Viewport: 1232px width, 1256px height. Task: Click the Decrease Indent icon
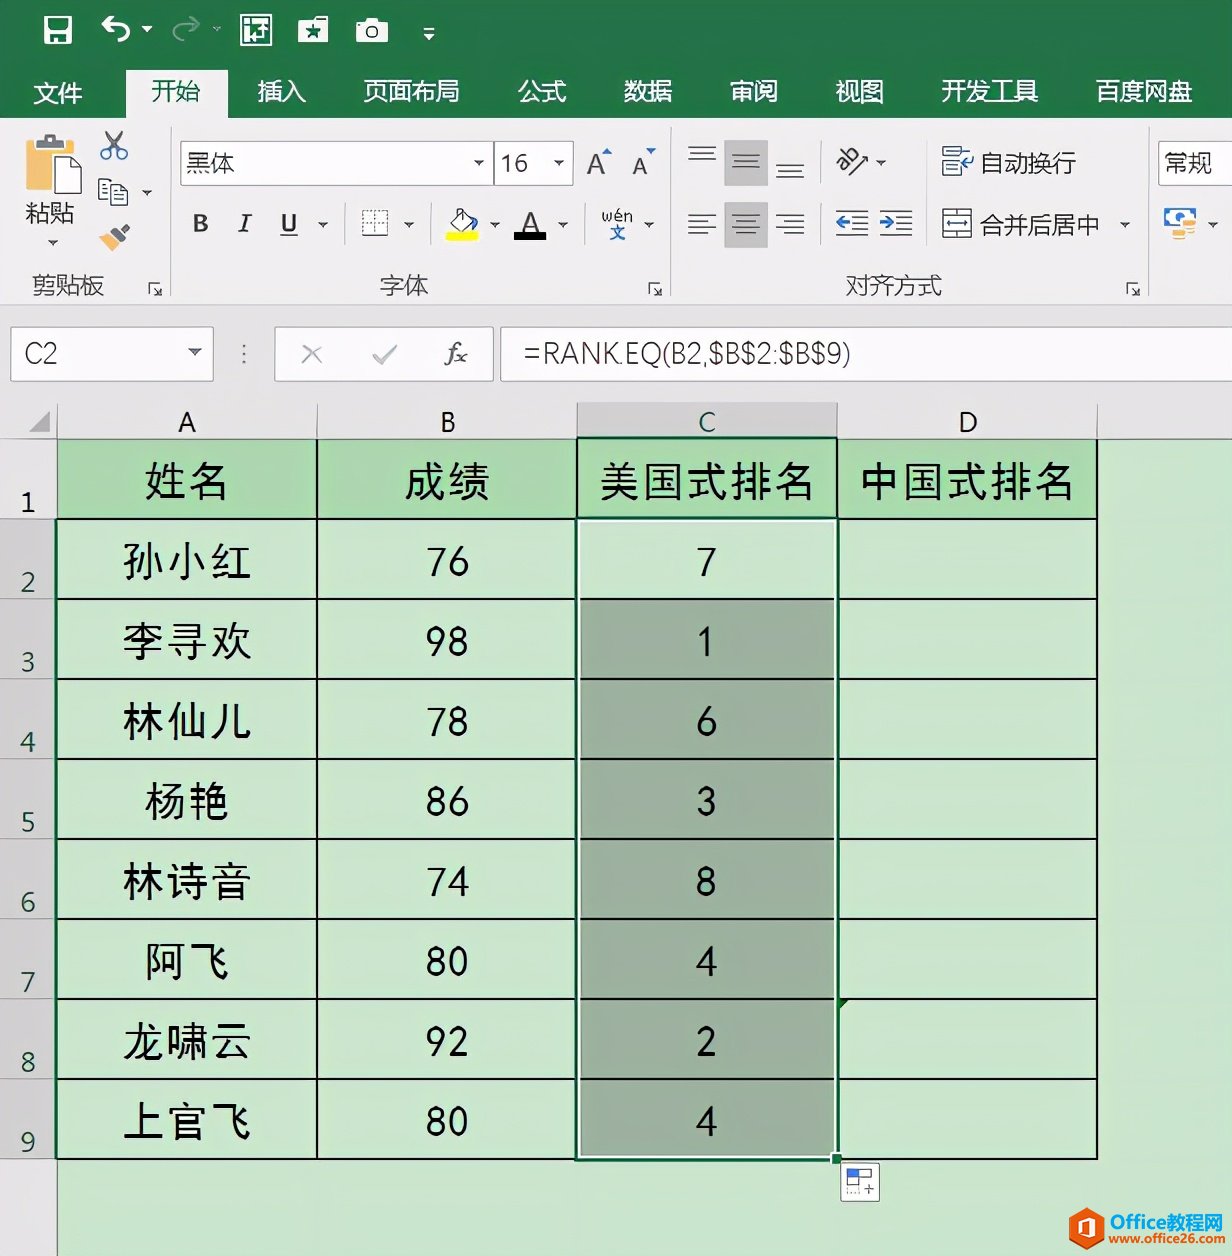click(852, 224)
